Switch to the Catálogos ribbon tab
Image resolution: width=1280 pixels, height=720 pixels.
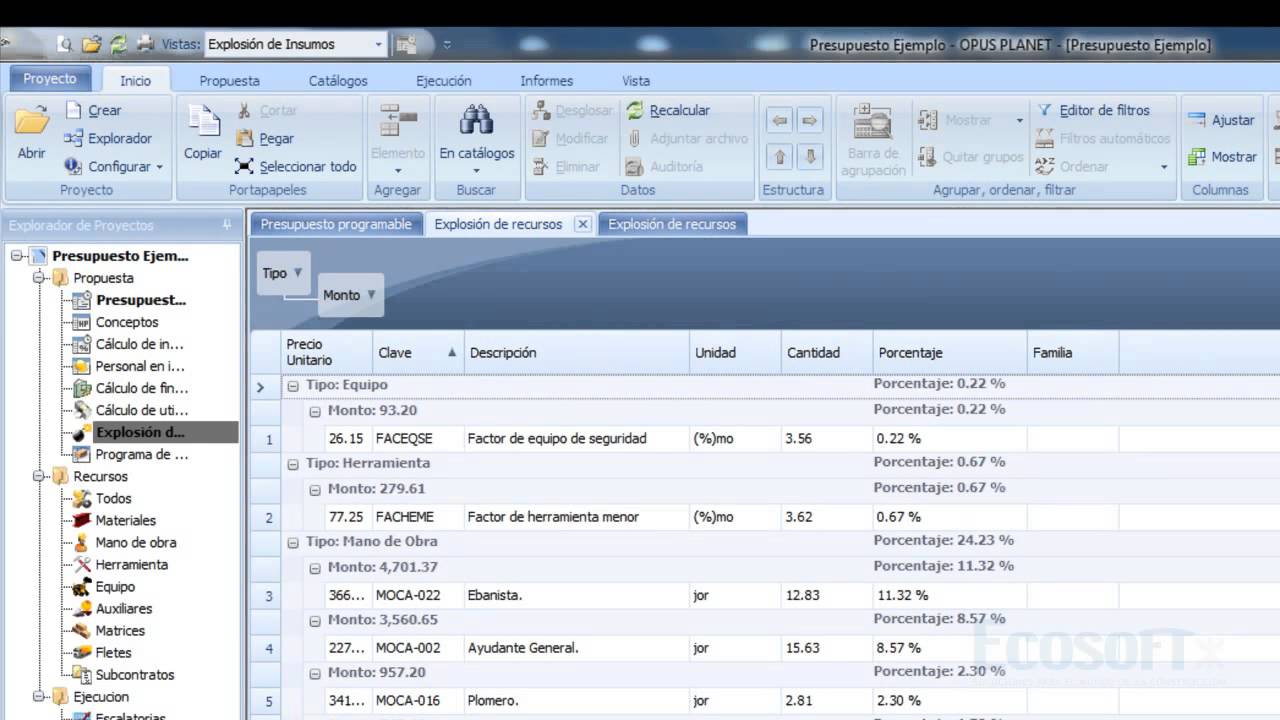tap(338, 81)
